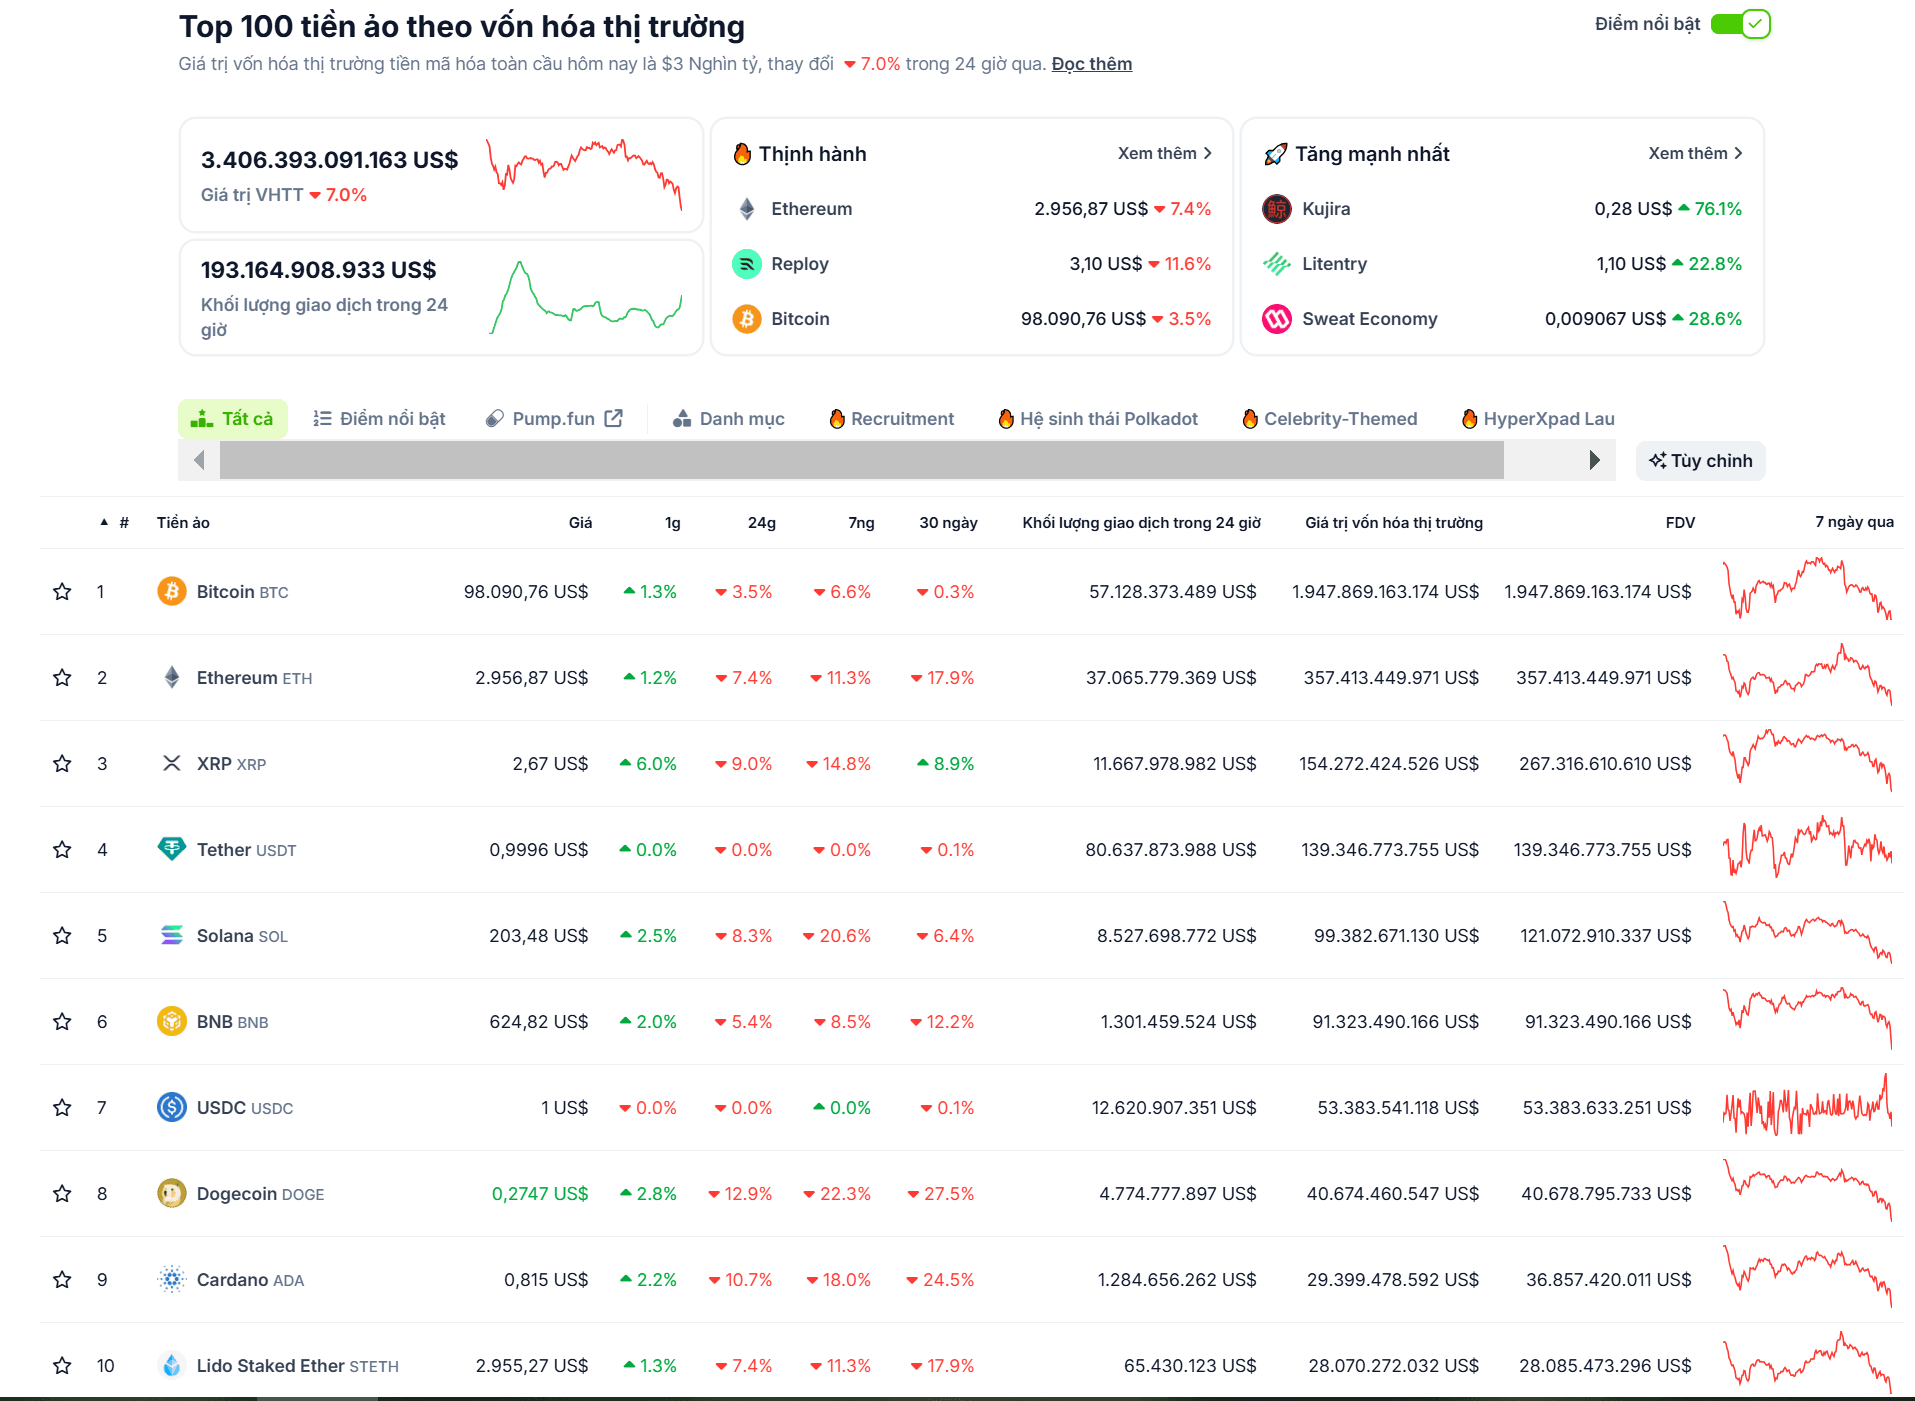Viewport: 1915px width, 1401px height.
Task: Click the Solana logo icon
Action: 172,935
